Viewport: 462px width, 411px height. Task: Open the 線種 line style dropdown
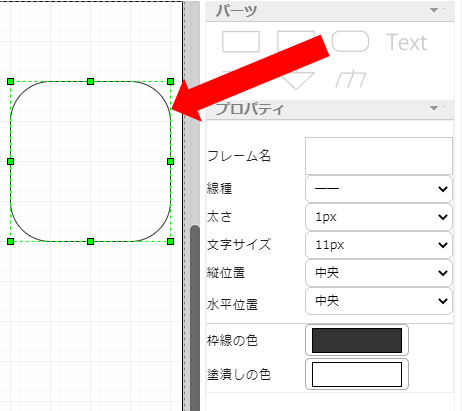pyautogui.click(x=379, y=189)
